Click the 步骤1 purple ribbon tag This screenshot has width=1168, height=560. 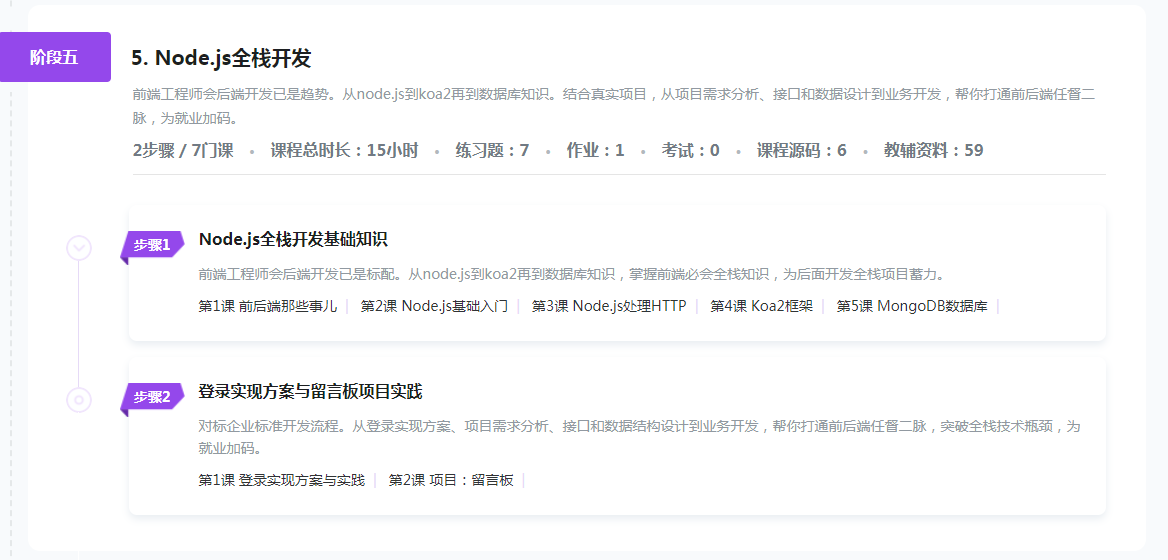coord(152,246)
